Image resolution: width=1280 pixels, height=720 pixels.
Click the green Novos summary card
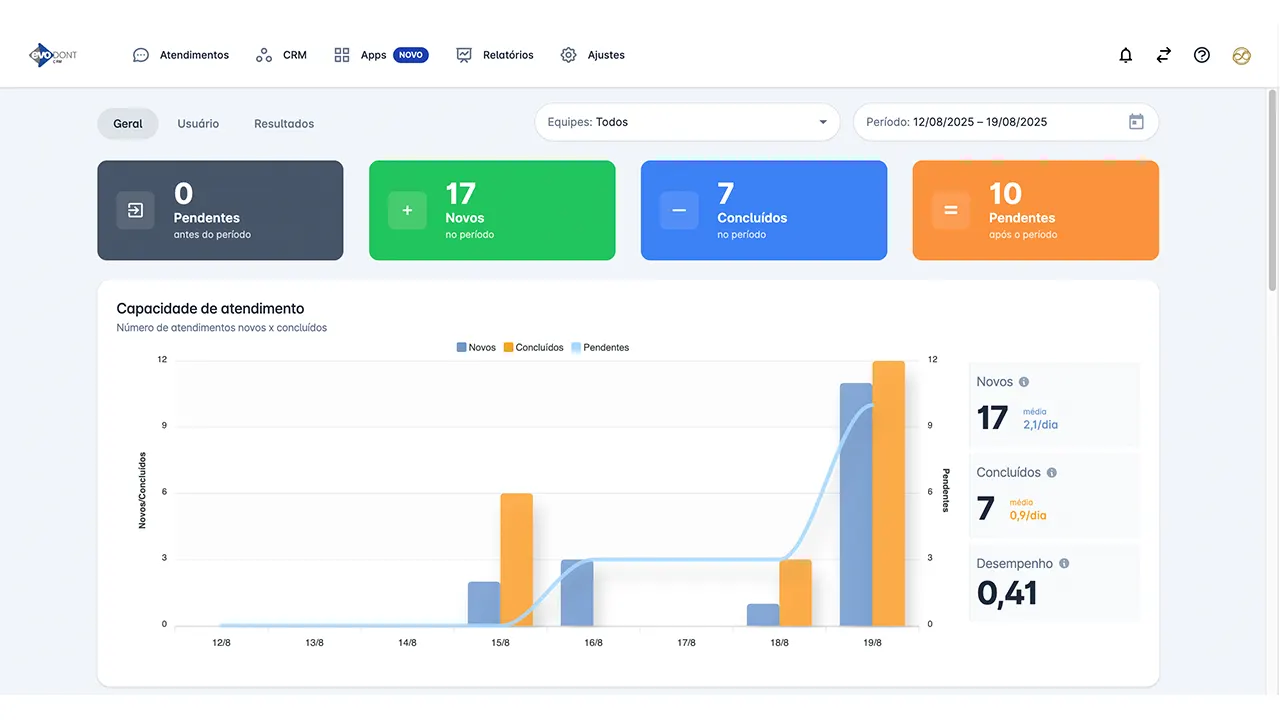[x=492, y=211]
